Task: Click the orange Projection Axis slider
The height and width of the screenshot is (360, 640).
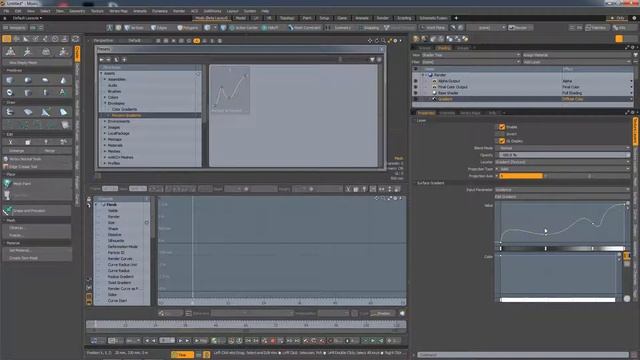Action: tap(521, 176)
